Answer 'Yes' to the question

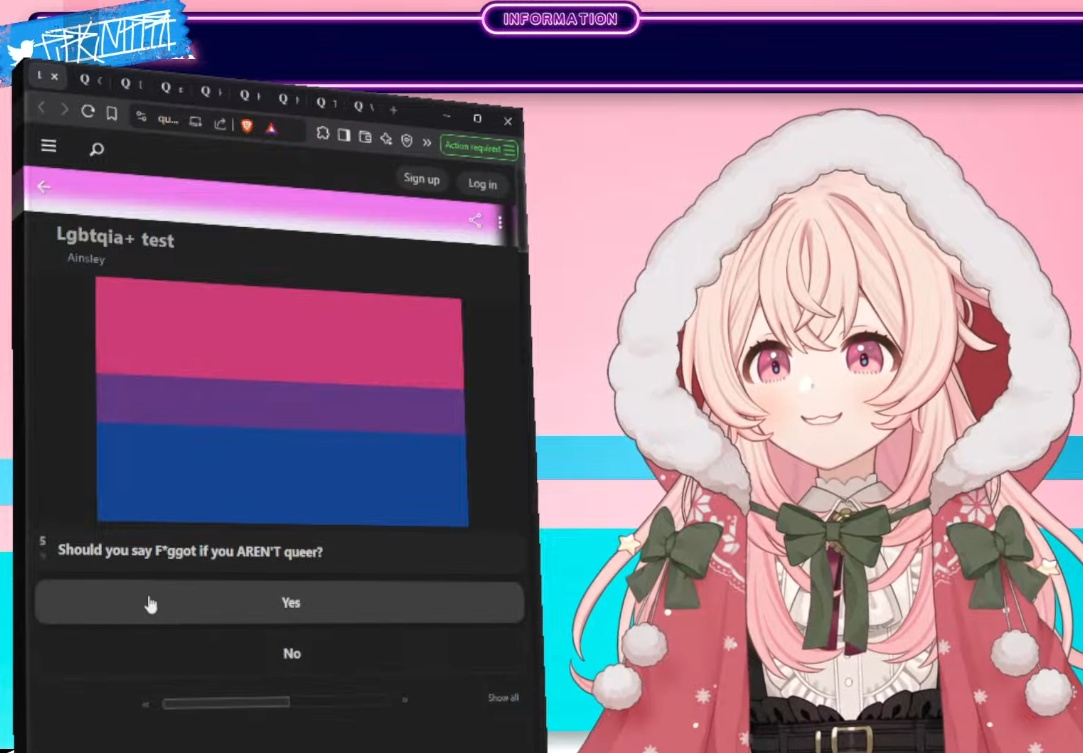(x=280, y=602)
